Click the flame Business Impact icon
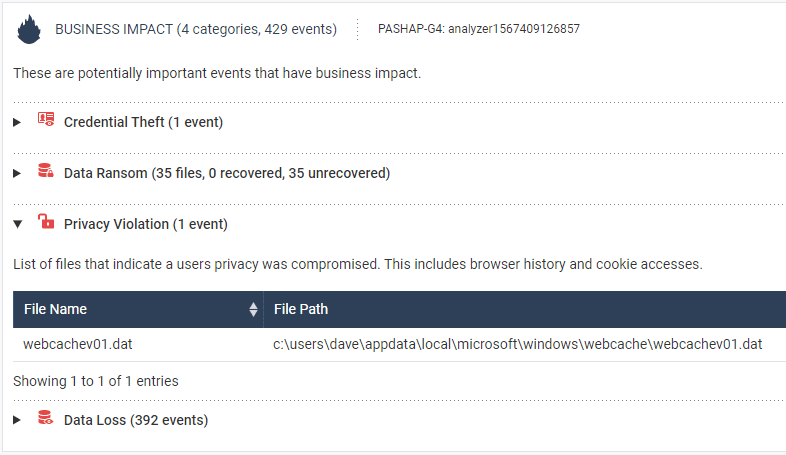The image size is (786, 455). (x=30, y=29)
